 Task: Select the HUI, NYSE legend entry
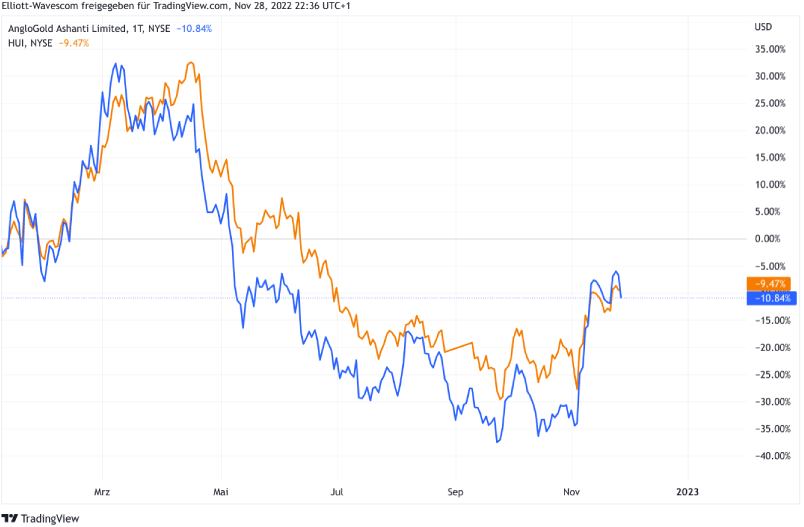[28, 44]
